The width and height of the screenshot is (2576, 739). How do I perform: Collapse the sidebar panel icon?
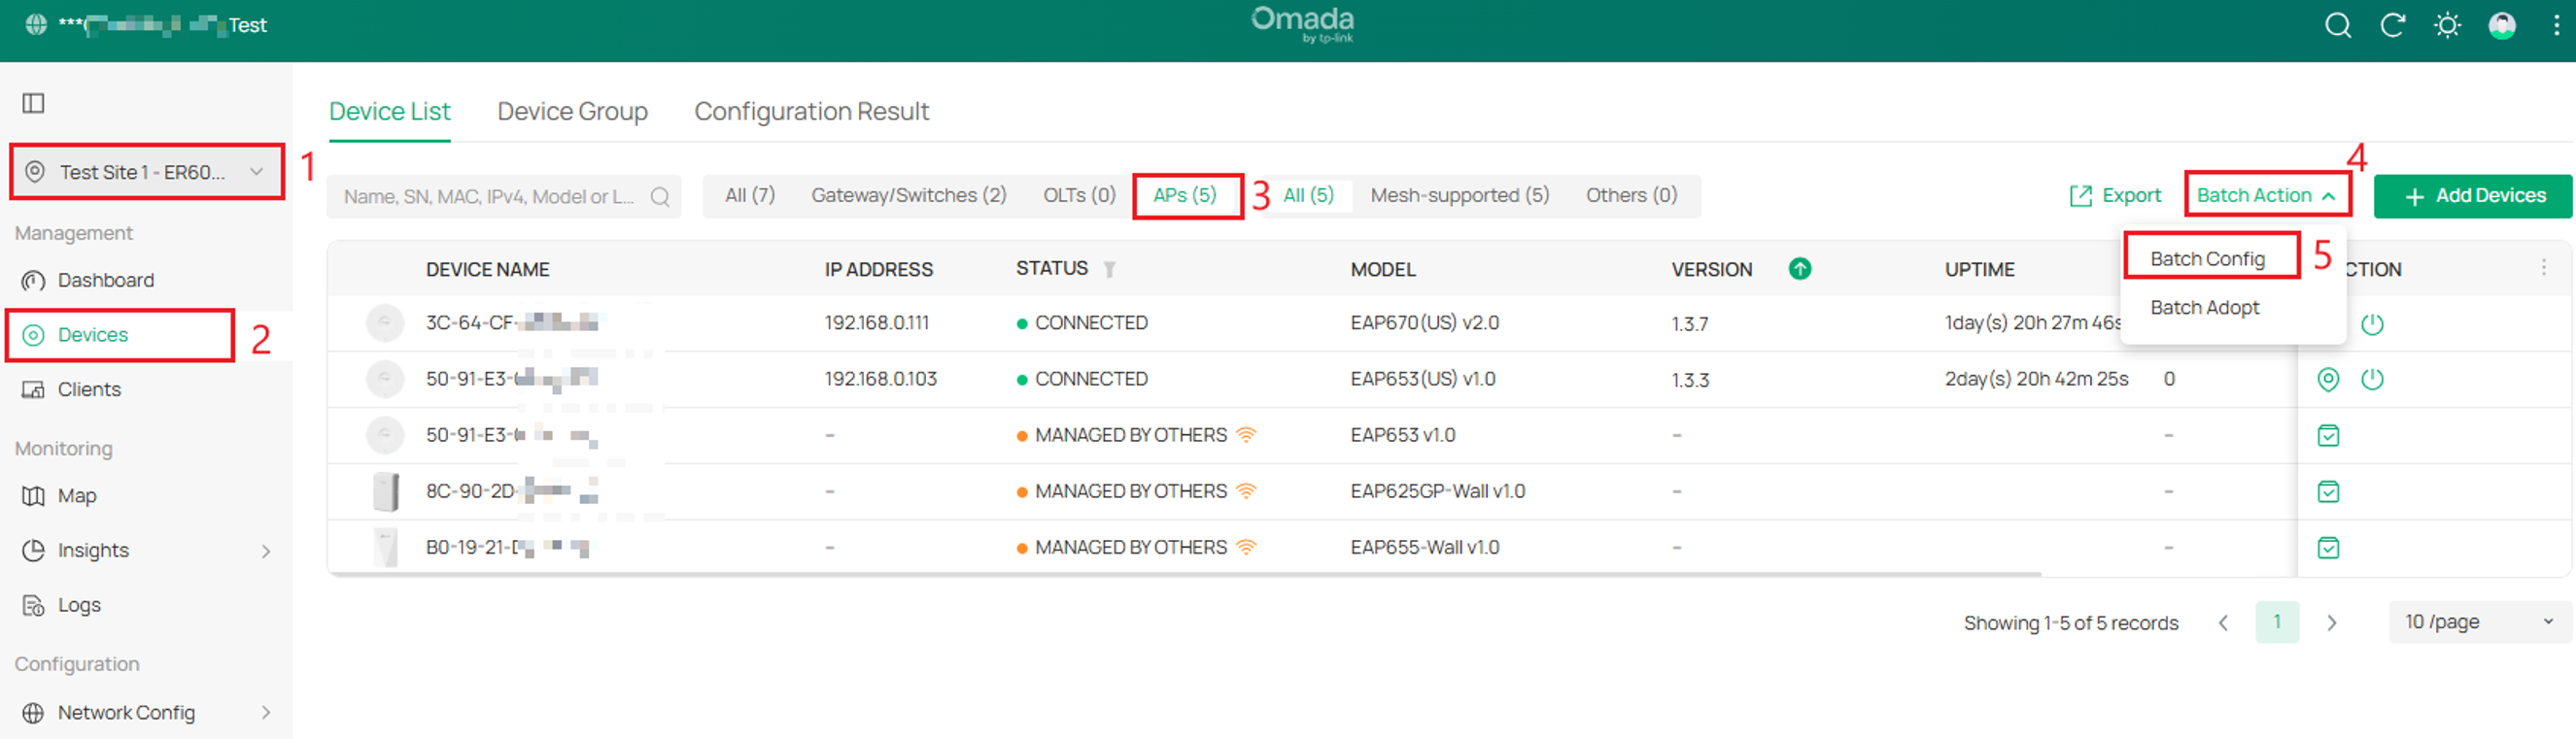point(34,103)
